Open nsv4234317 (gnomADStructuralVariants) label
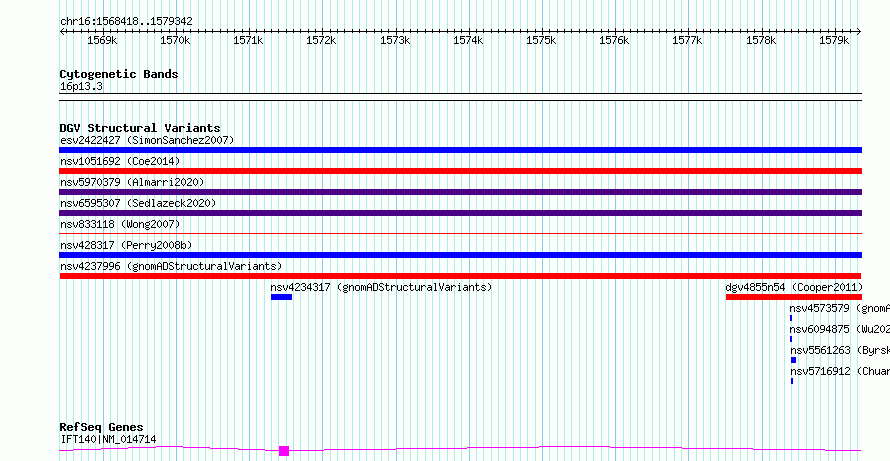This screenshot has height=461, width=890. [381, 287]
